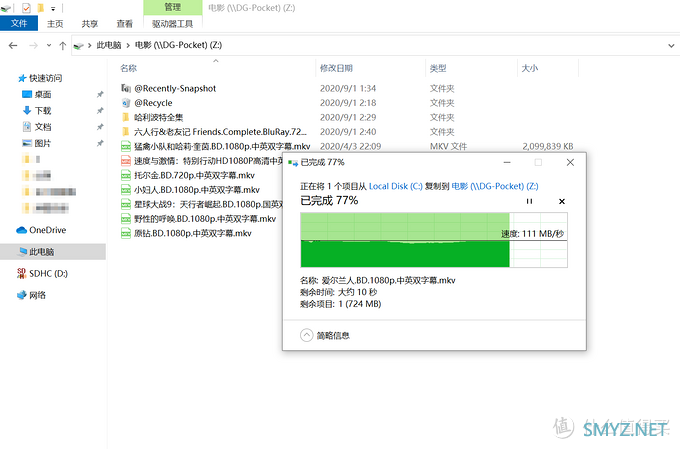Select the 速度与激情：特别行动 video file
This screenshot has width=680, height=449.
tap(208, 161)
